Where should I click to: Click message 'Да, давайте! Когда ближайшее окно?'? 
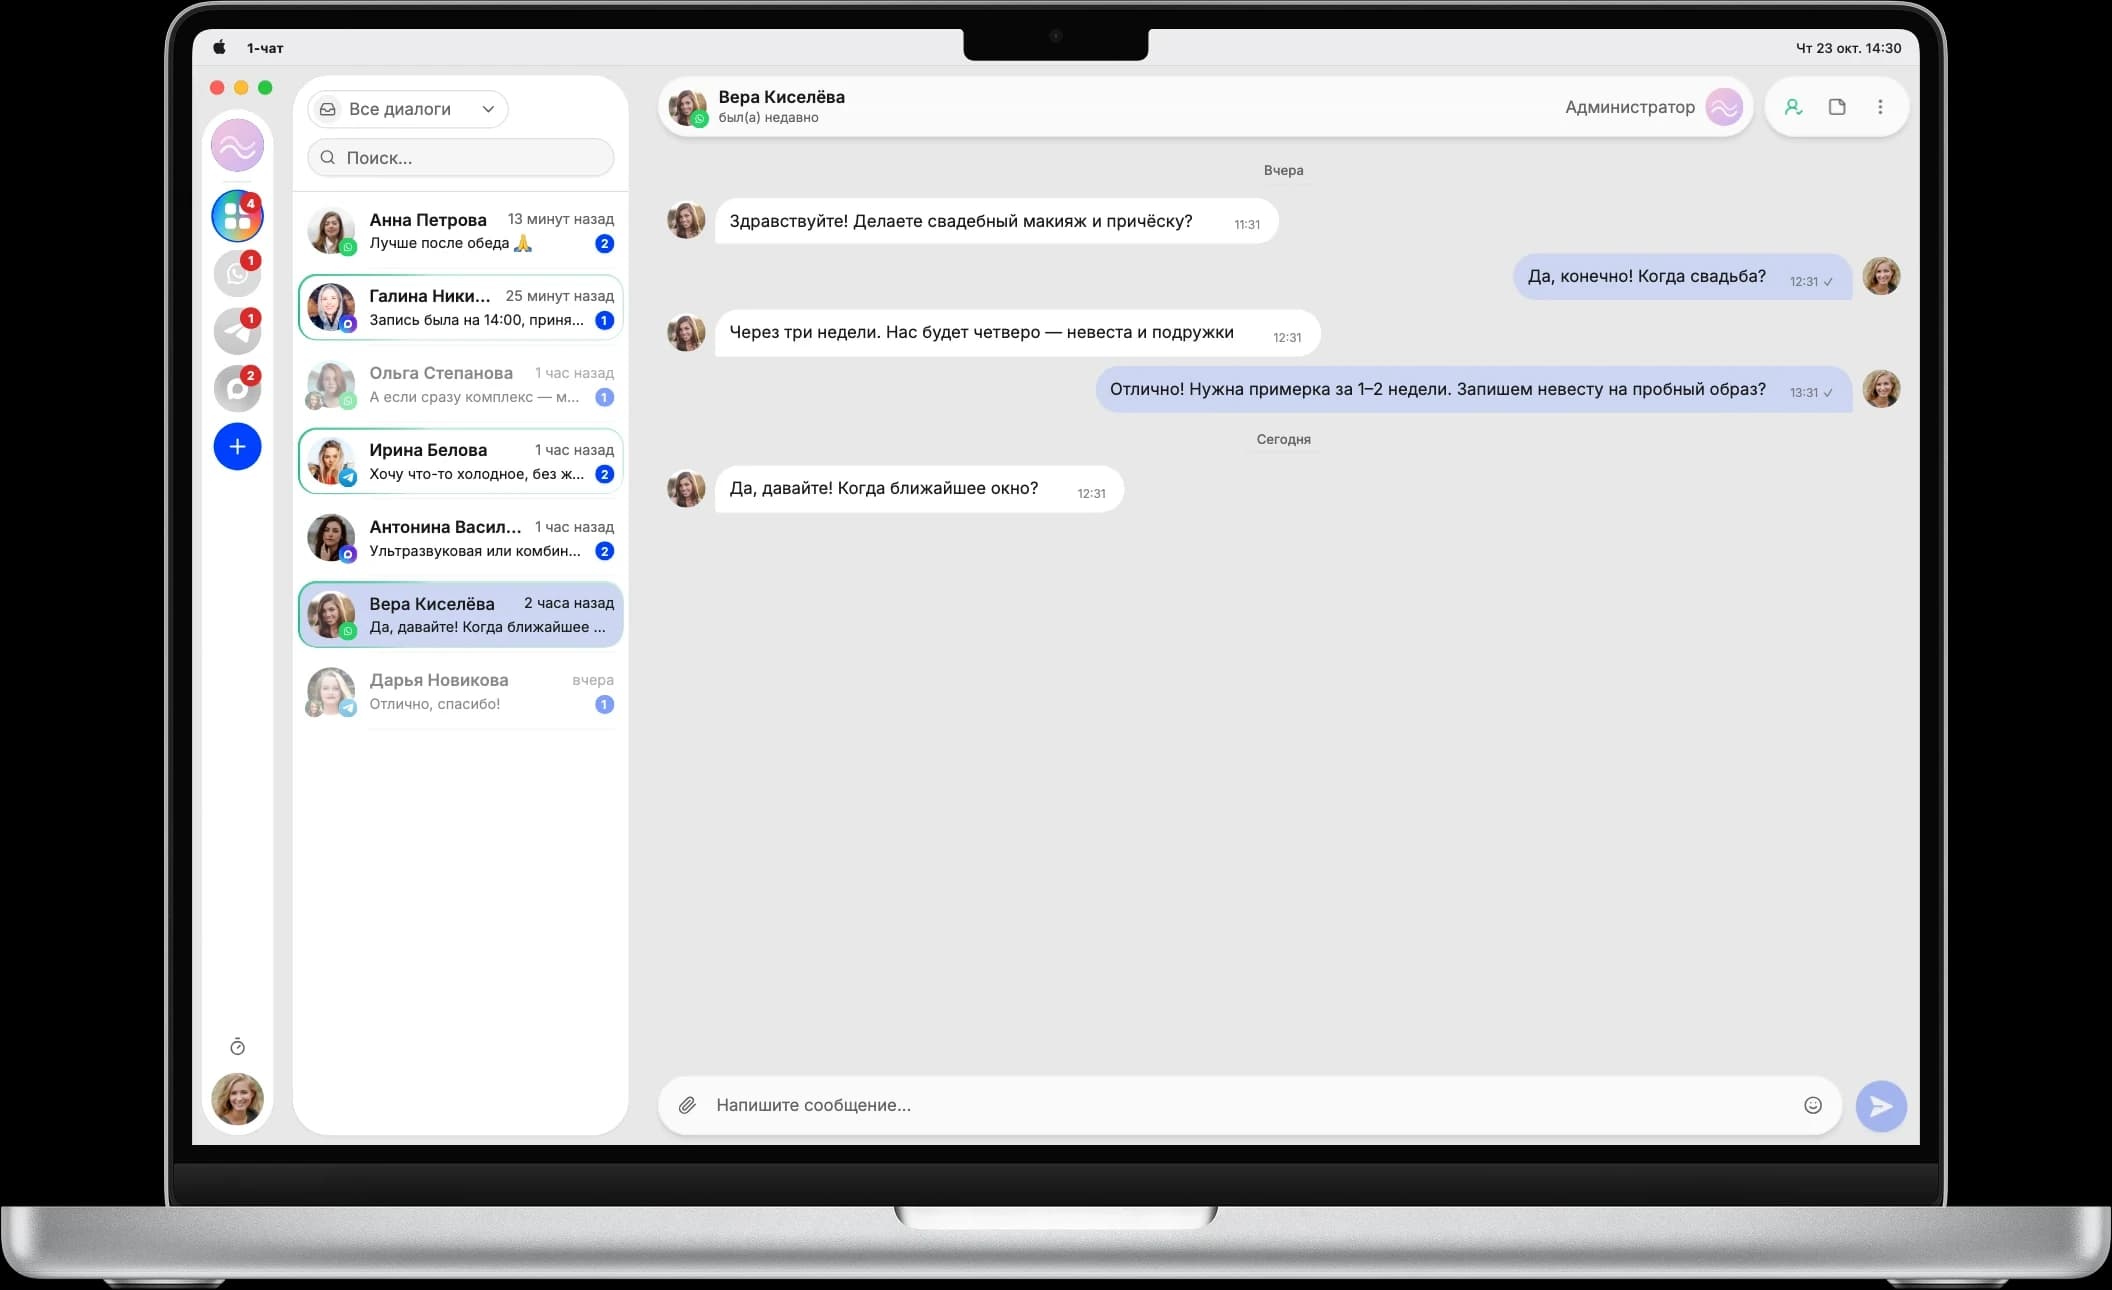919,489
